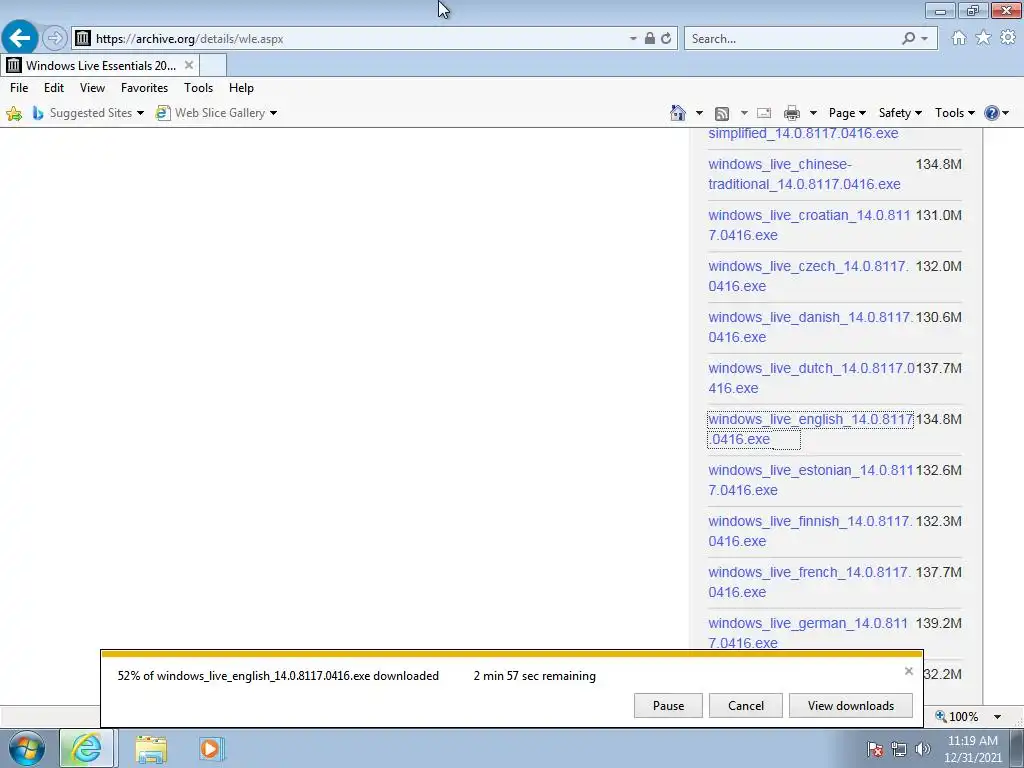The height and width of the screenshot is (768, 1024).
Task: Open the Page command dropdown
Action: click(847, 113)
